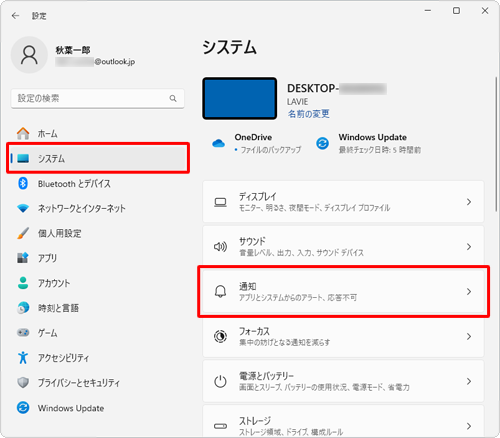Click the 通知 bell icon
The width and height of the screenshot is (500, 438).
click(220, 291)
